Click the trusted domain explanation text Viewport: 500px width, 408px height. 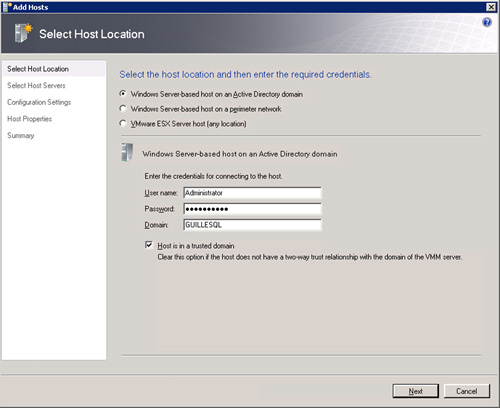pos(310,257)
